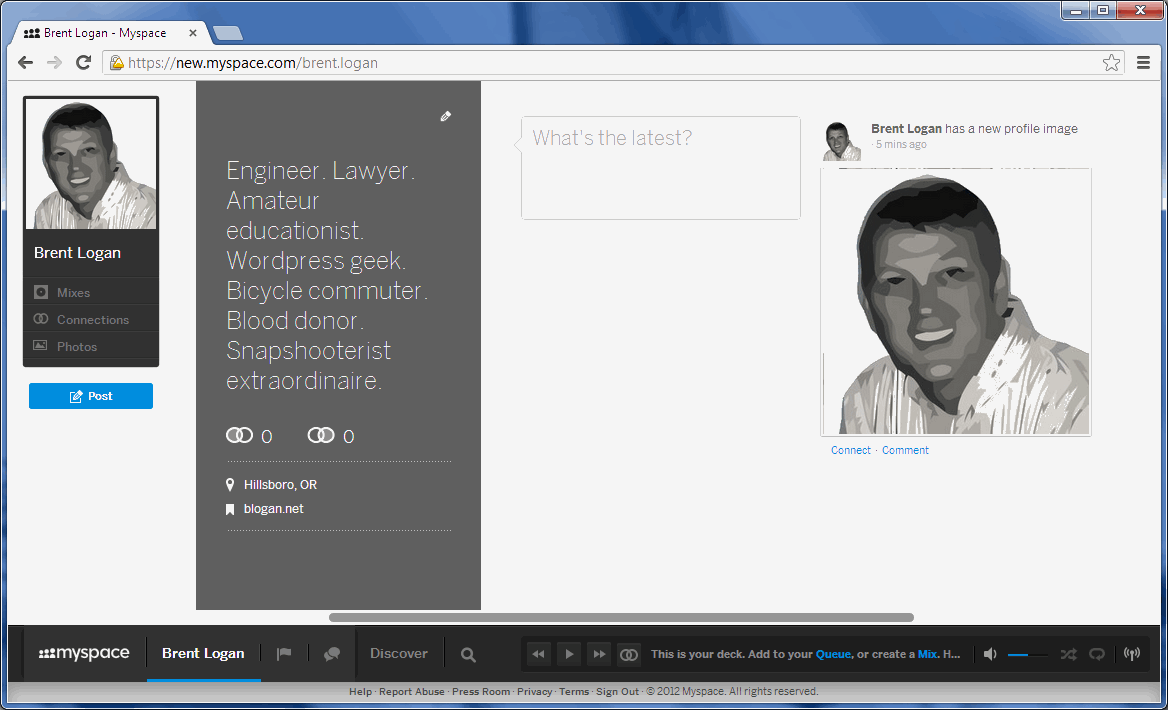Click the Mixes icon in sidebar
The image size is (1168, 710).
click(x=41, y=292)
